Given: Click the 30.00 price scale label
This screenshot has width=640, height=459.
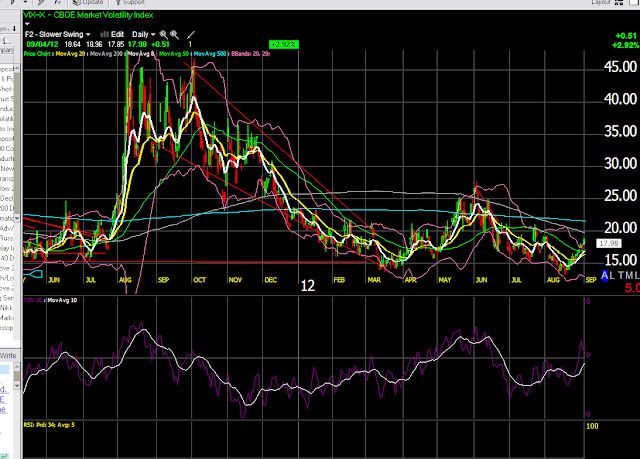Looking at the screenshot, I should click(x=620, y=164).
